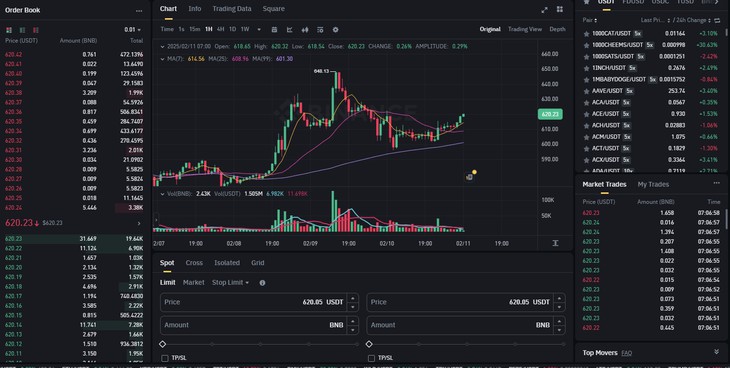Enable TP/SL checkbox on sell form

371,358
